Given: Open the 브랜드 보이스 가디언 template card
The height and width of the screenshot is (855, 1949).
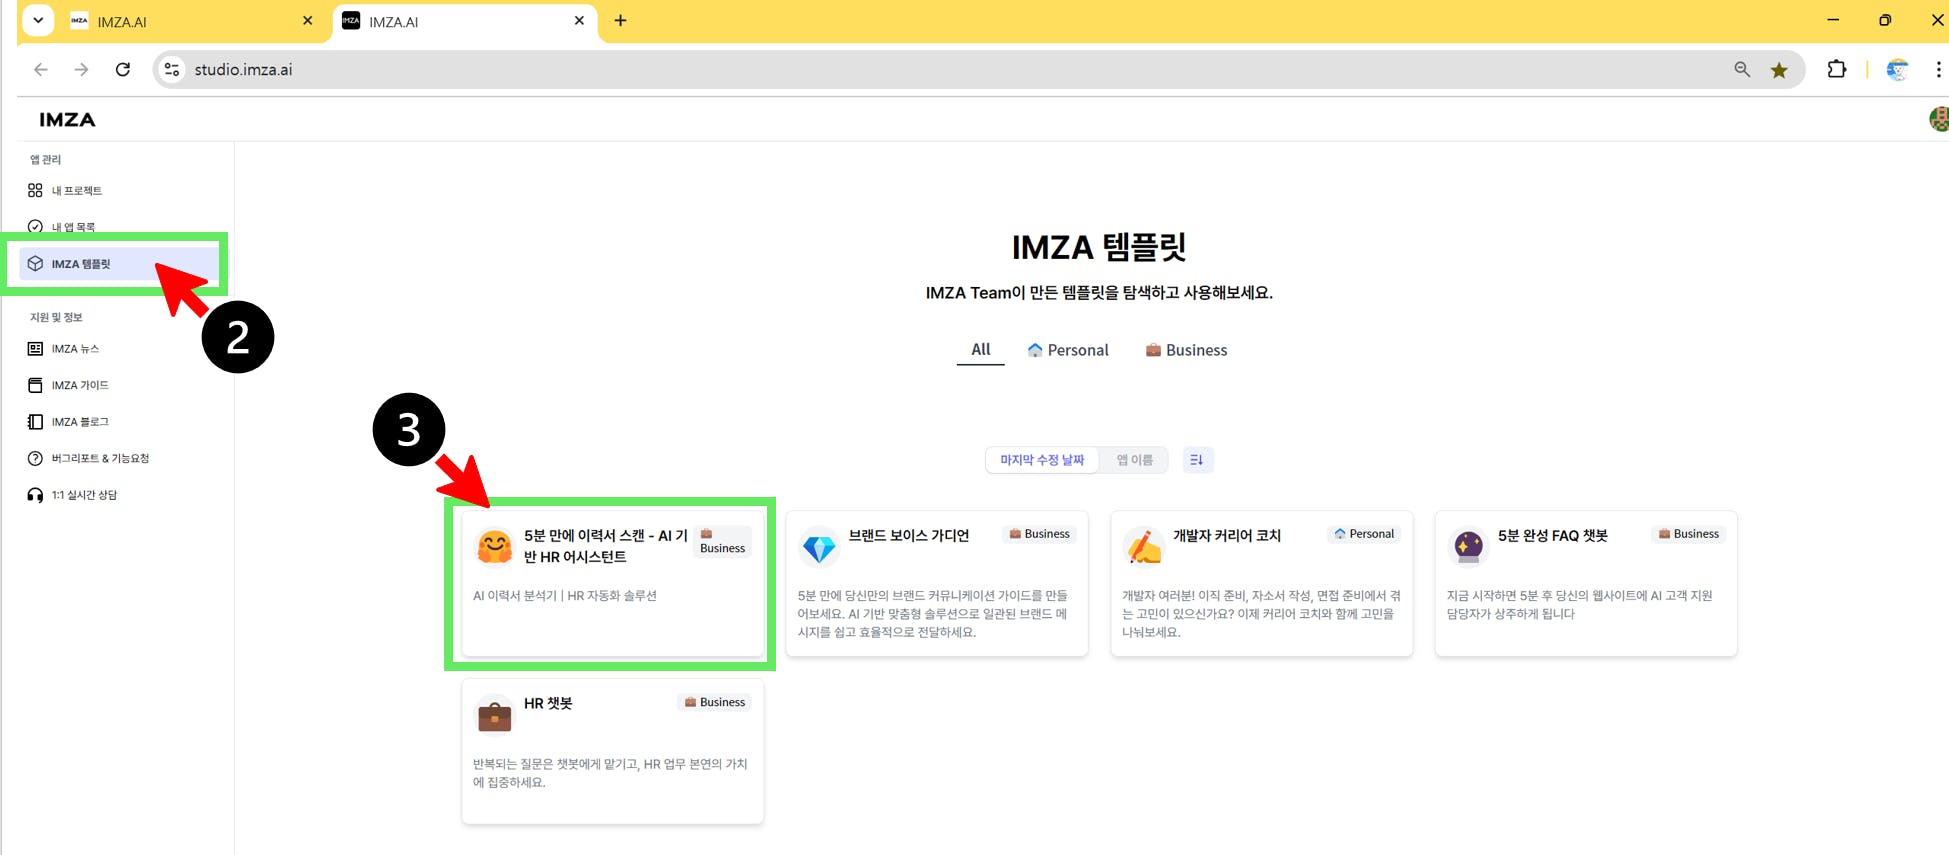Looking at the screenshot, I should pos(936,584).
